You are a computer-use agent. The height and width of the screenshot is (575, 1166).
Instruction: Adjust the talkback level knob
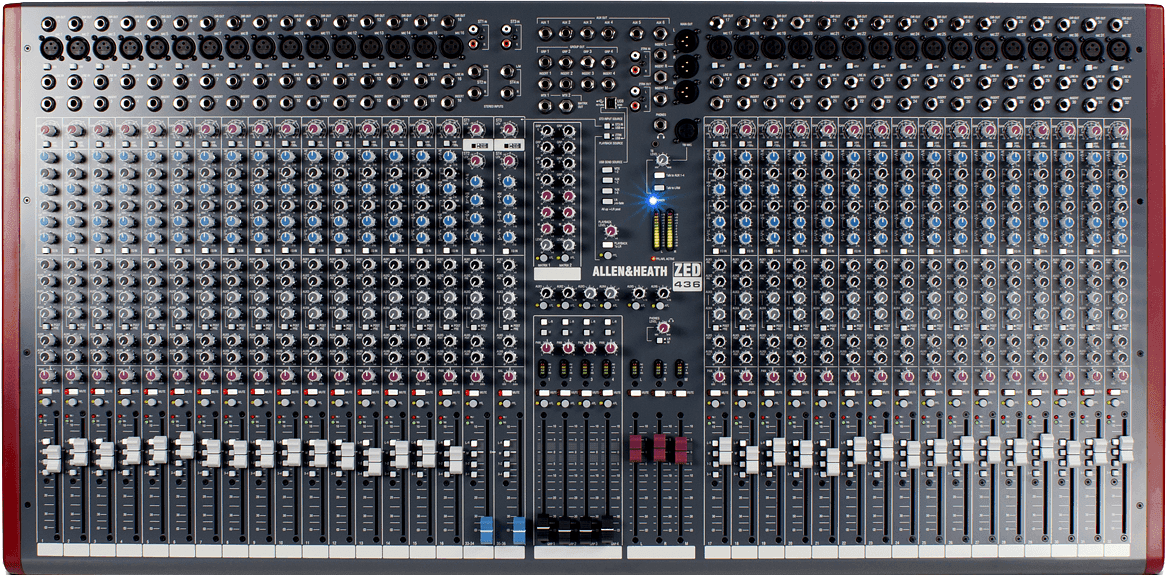coord(663,159)
